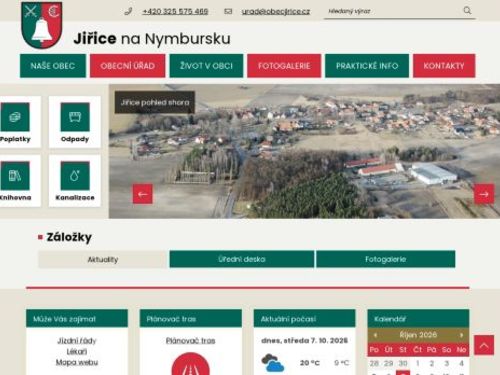Open the Mapa webu link

77,362
